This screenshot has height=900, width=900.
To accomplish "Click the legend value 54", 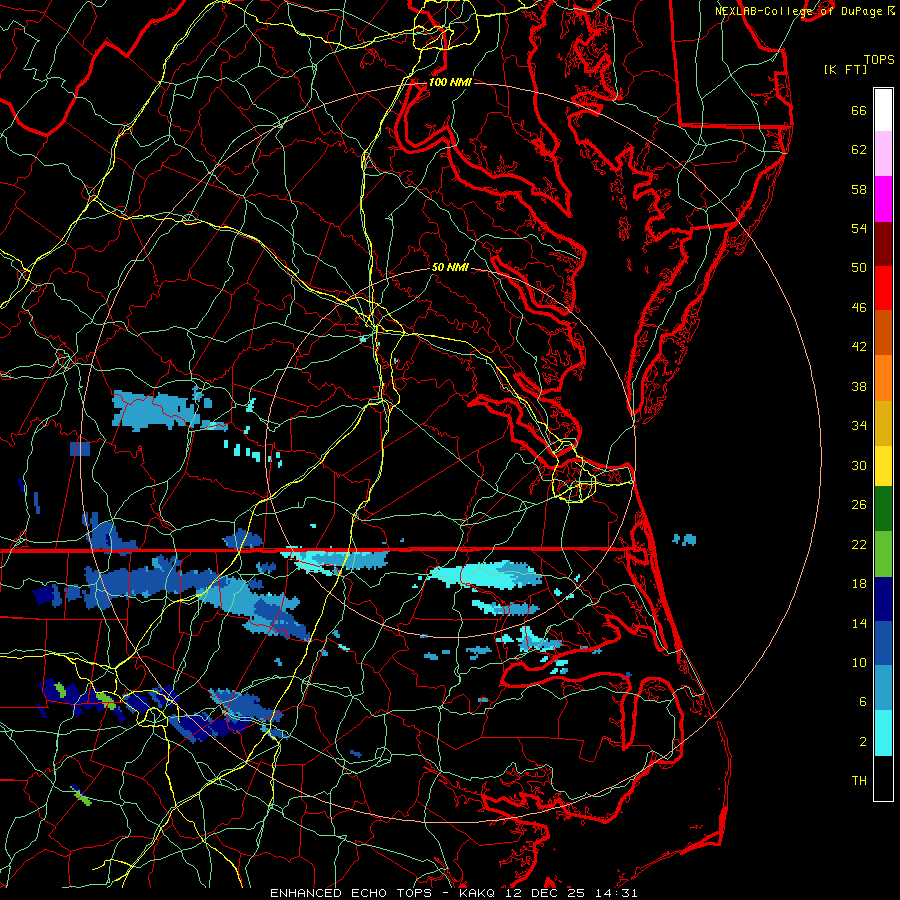I will coord(859,228).
